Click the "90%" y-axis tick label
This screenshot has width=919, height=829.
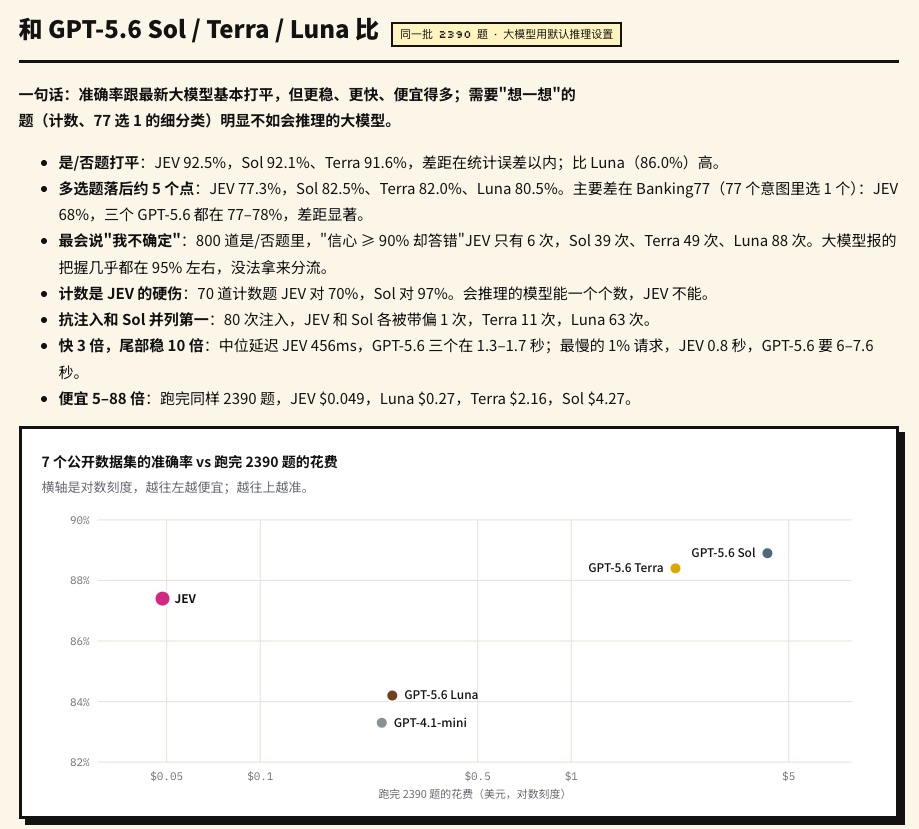(80, 520)
